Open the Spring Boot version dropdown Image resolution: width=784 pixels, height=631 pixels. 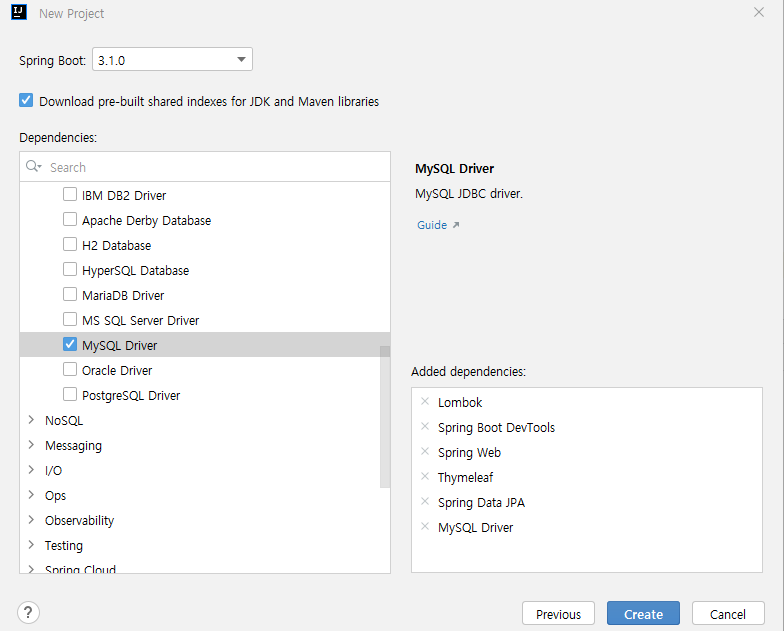(x=172, y=60)
